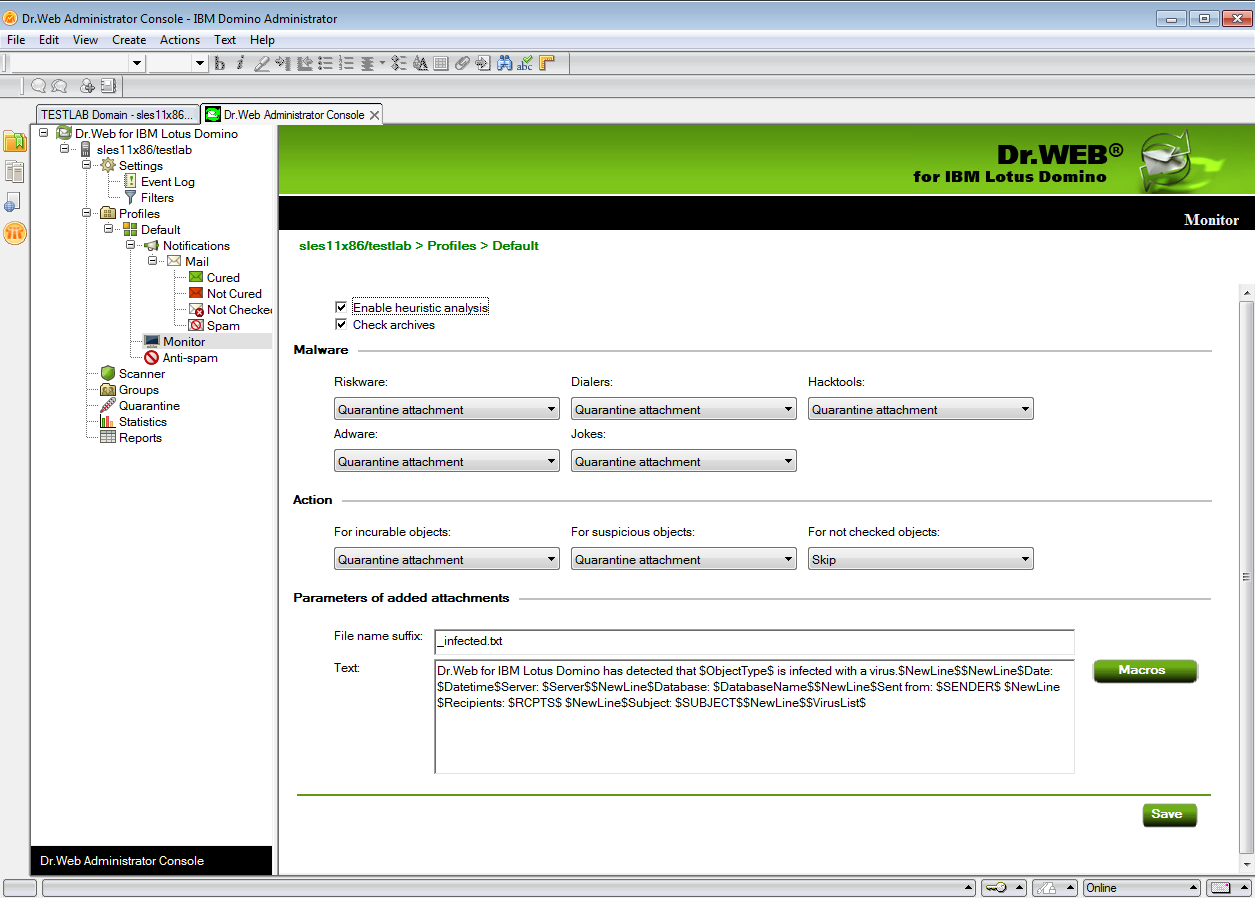Click the address book toolbar icon

coord(108,86)
